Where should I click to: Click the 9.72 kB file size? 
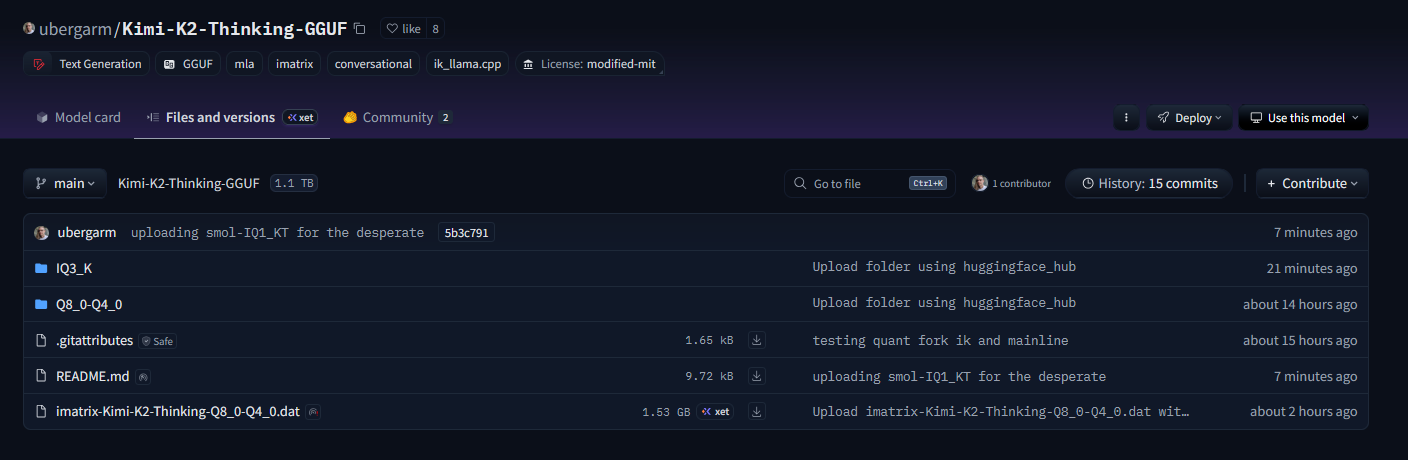(709, 376)
